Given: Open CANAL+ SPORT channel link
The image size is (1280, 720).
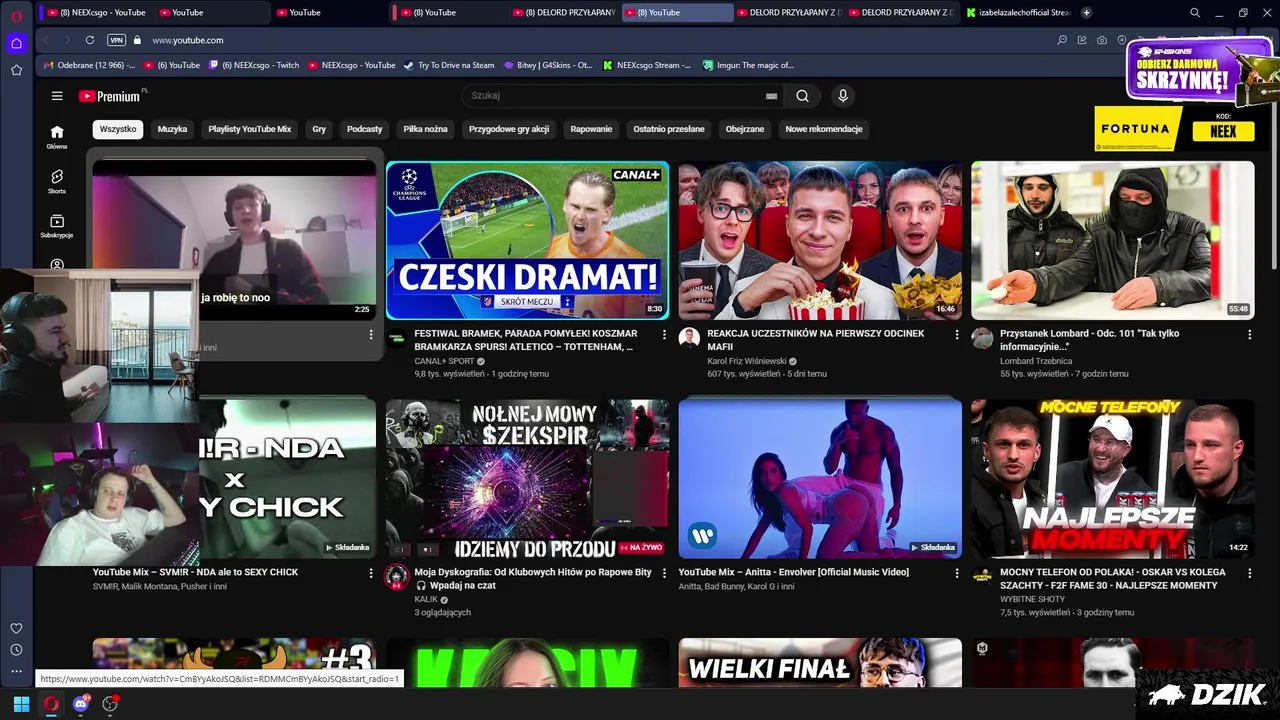Looking at the screenshot, I should pyautogui.click(x=445, y=361).
